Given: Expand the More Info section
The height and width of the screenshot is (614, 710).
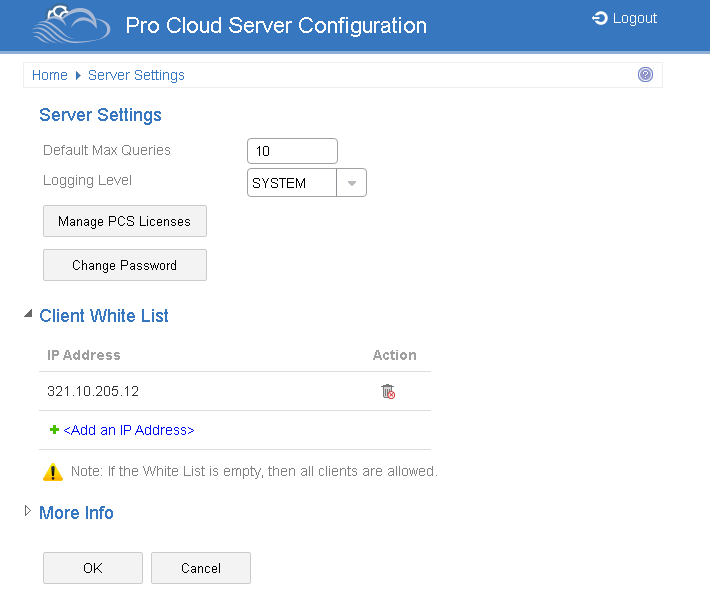Looking at the screenshot, I should coord(28,511).
